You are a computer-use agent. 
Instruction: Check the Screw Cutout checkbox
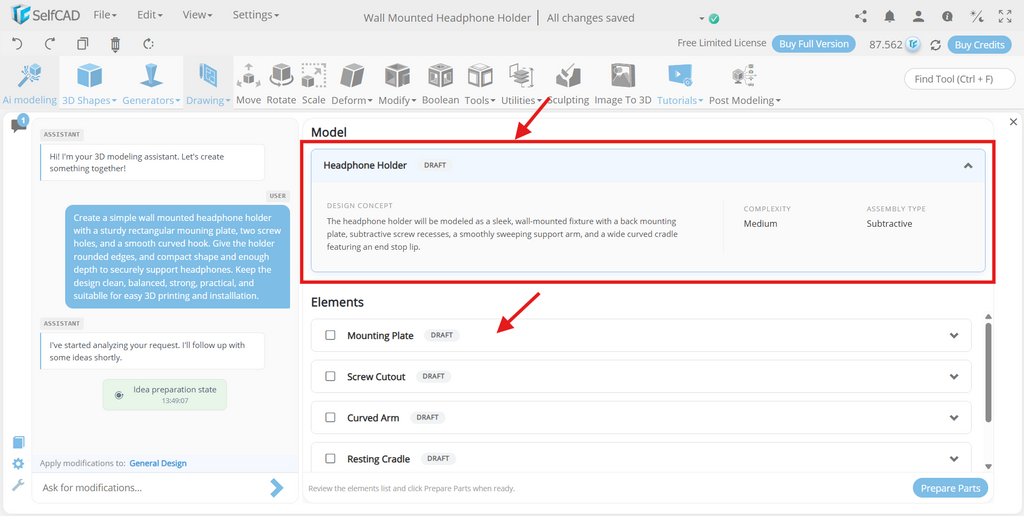(x=330, y=376)
